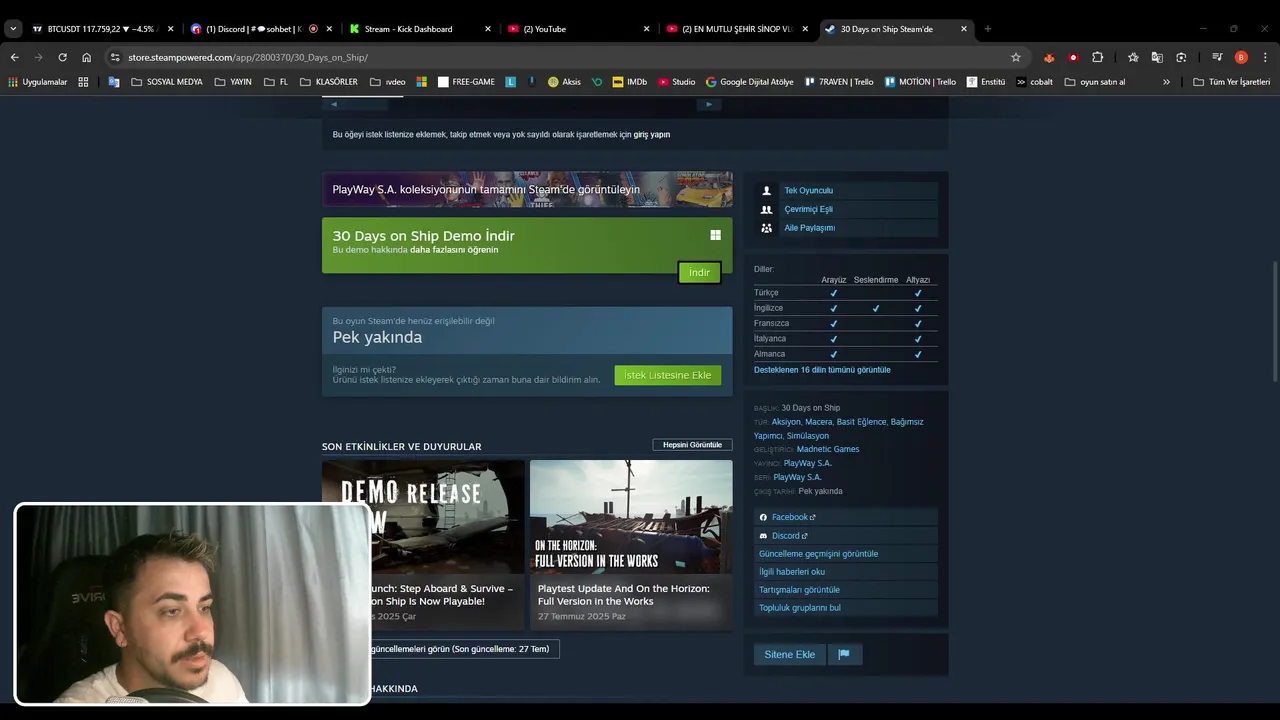Image resolution: width=1280 pixels, height=720 pixels.
Task: Open the Chrome profile avatar B
Action: coord(1241,57)
